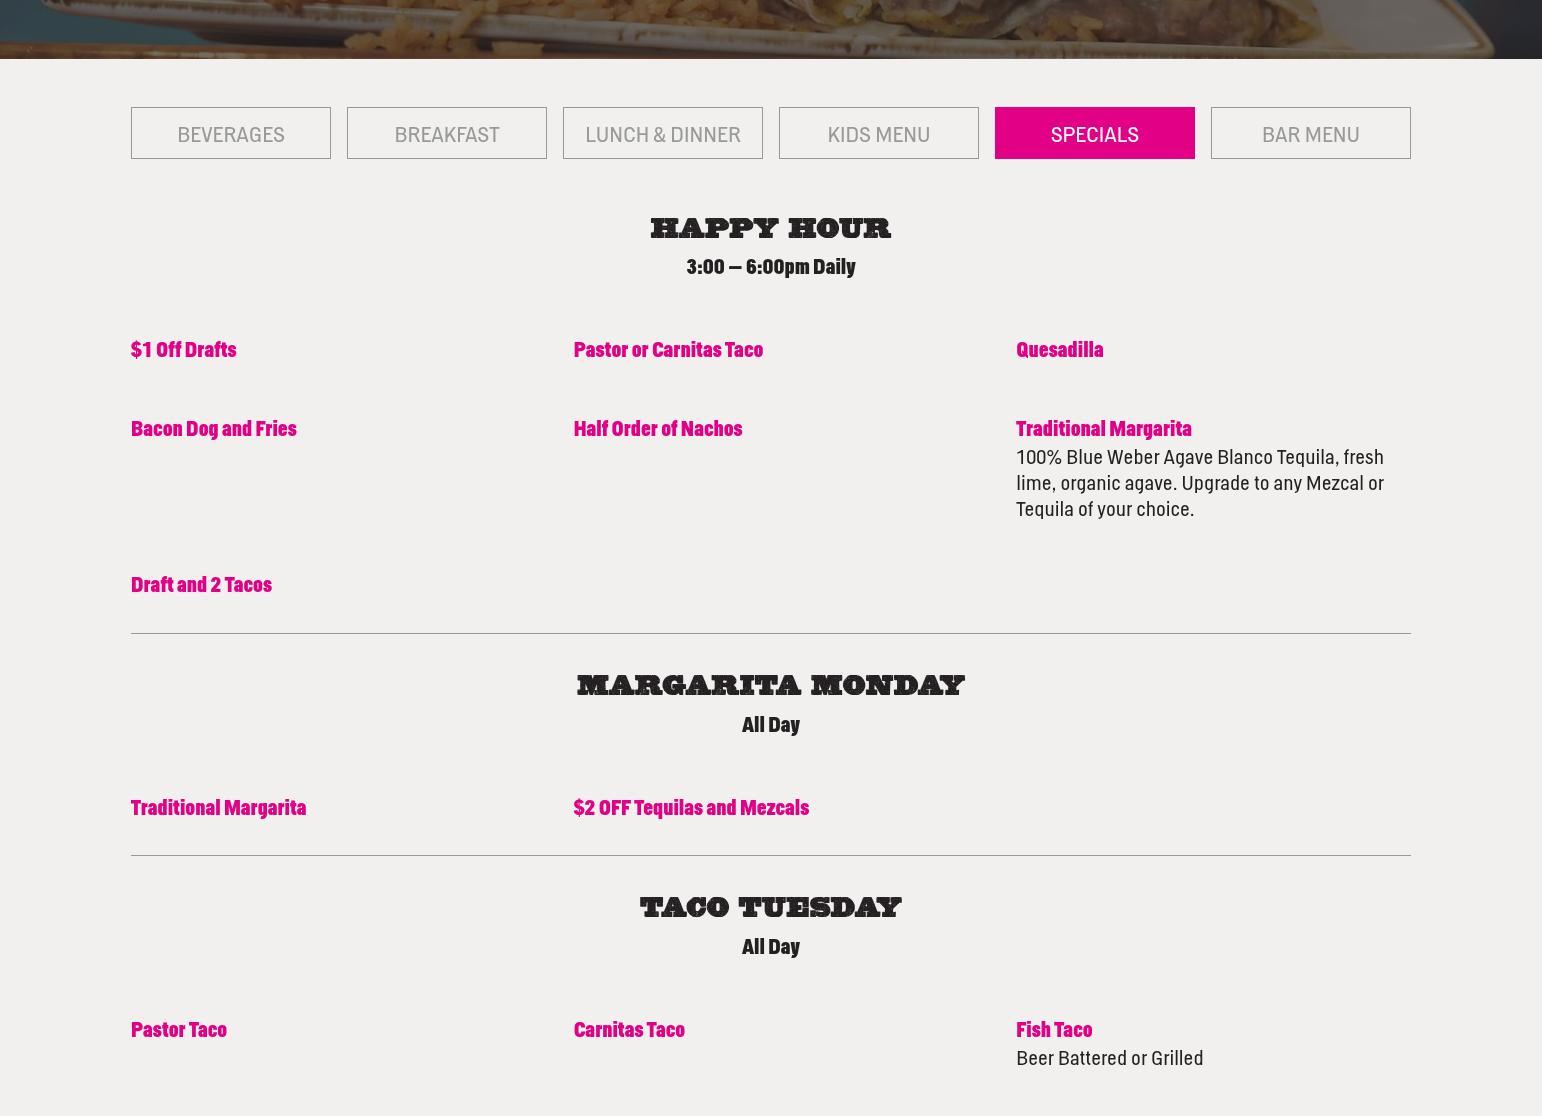Switch to the Breakfast tab
The image size is (1542, 1116).
[x=447, y=133]
